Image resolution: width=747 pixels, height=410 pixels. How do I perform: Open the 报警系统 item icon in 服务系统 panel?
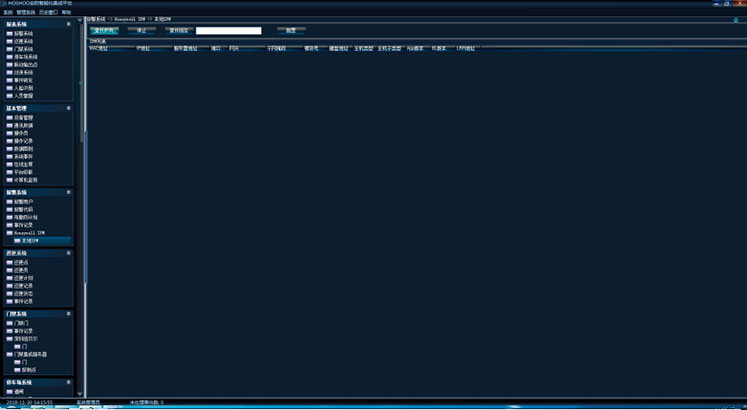tap(9, 33)
